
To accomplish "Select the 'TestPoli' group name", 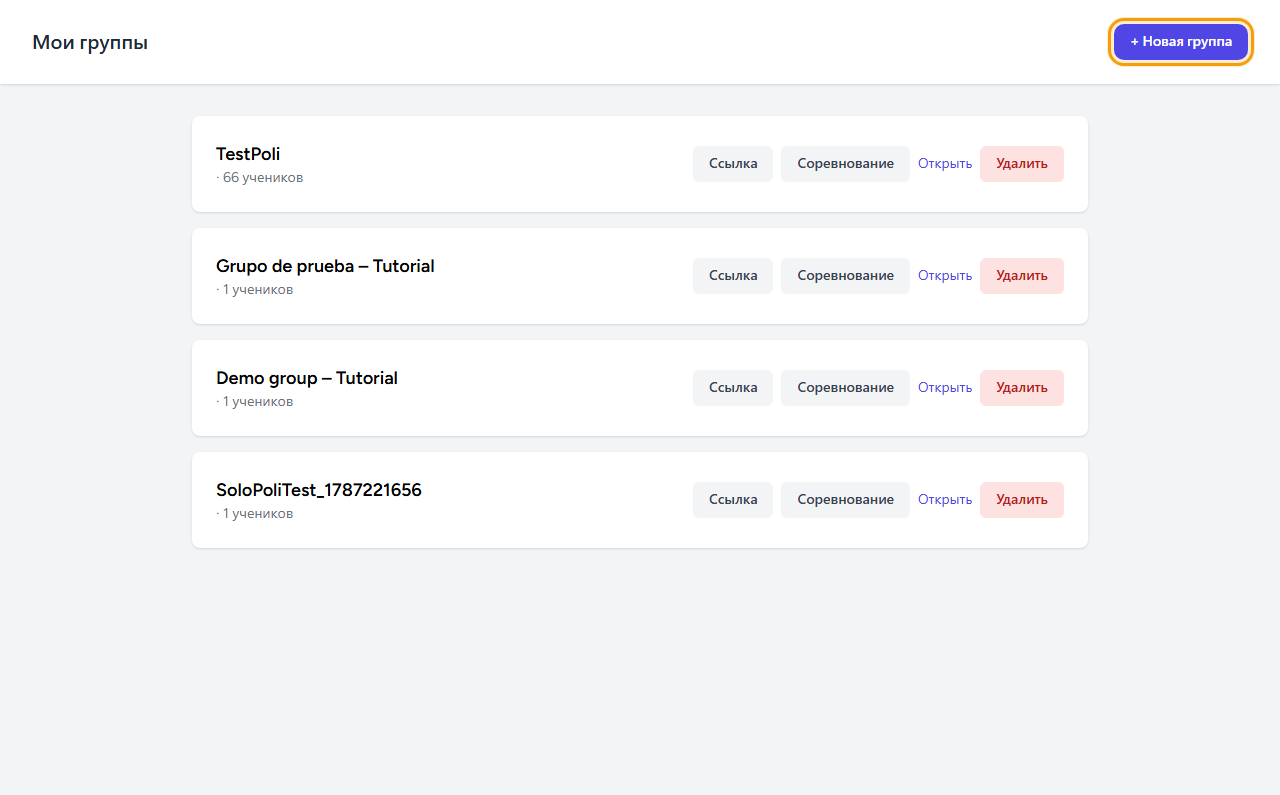I will [248, 154].
